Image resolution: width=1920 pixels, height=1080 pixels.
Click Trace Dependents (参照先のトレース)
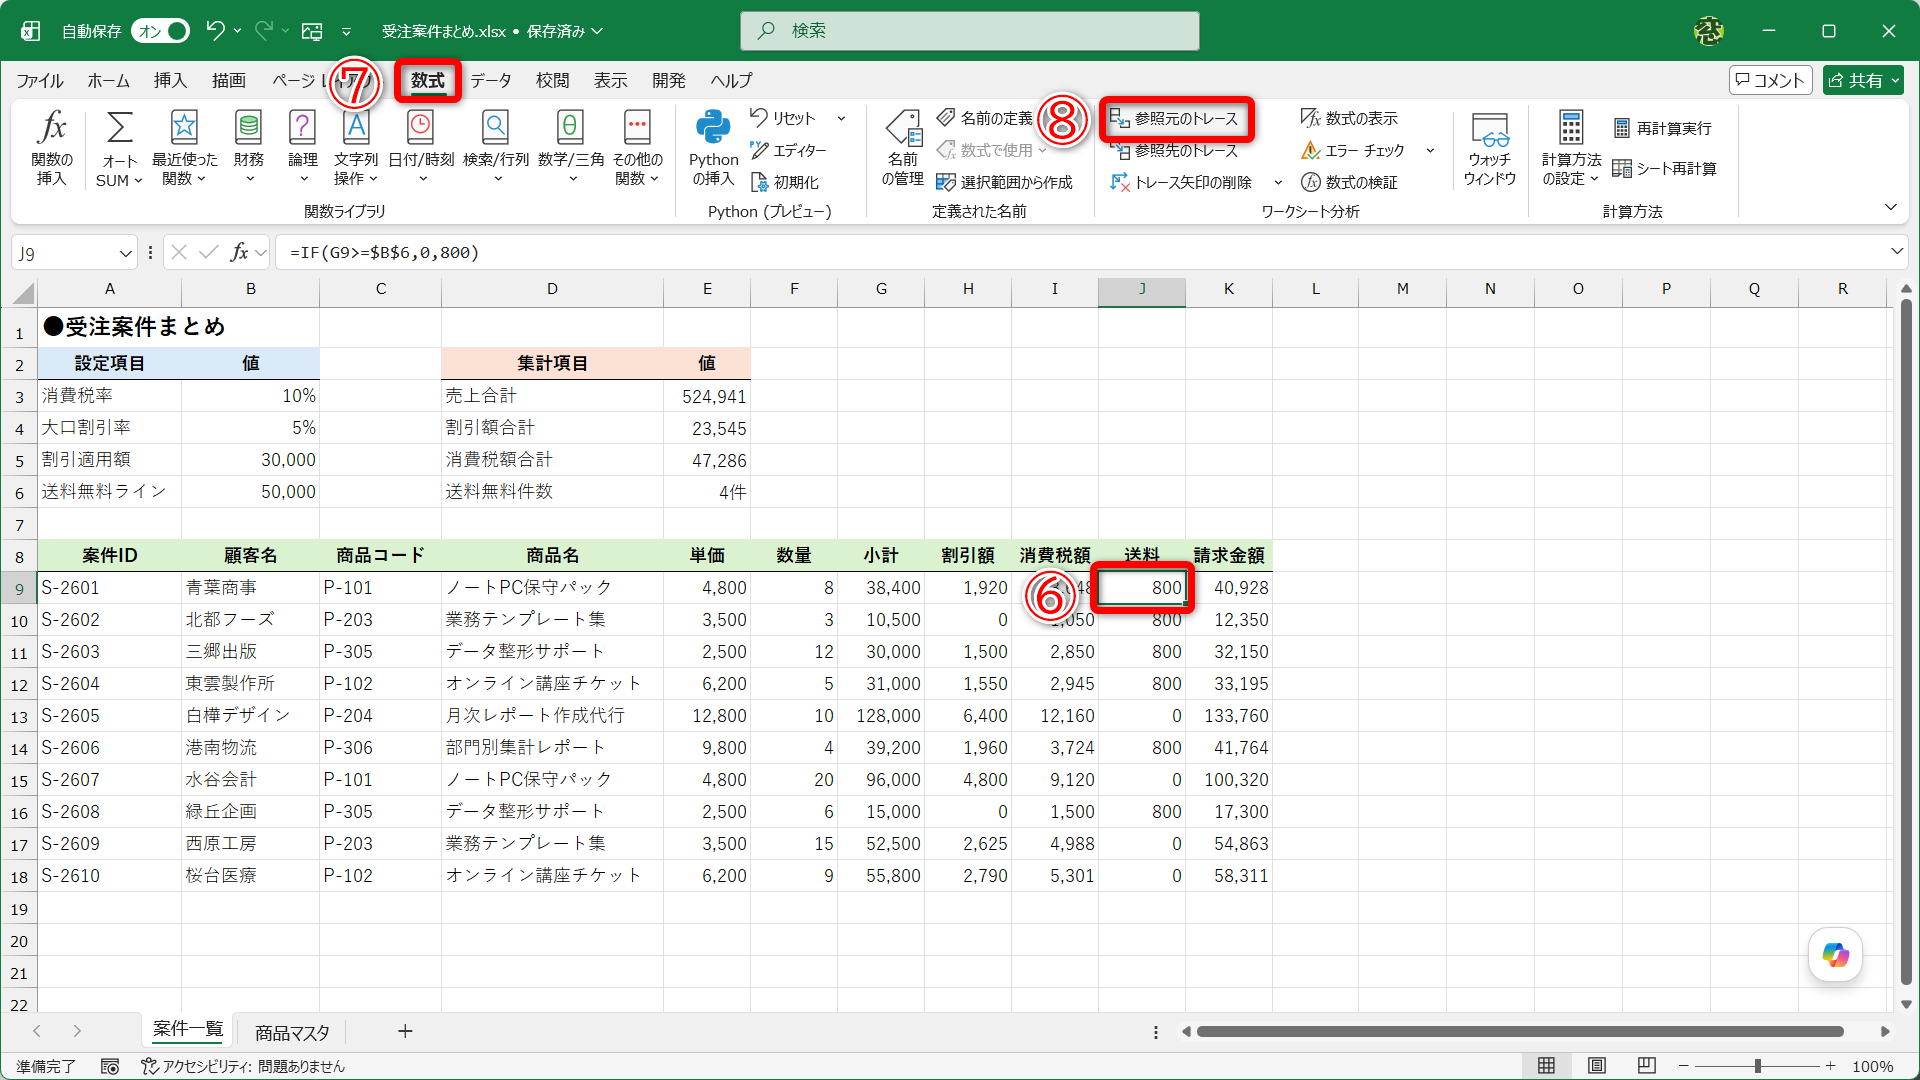point(1174,151)
